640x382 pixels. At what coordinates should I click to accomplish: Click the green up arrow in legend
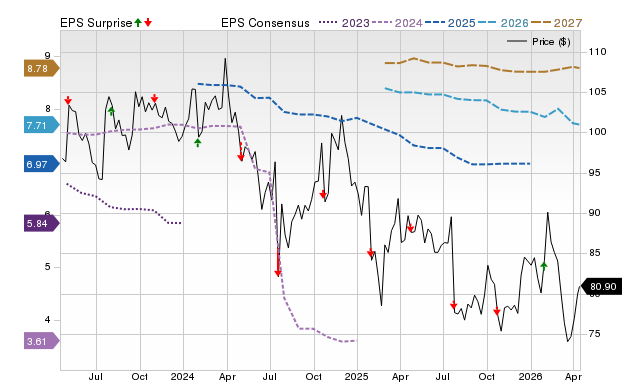[x=138, y=22]
